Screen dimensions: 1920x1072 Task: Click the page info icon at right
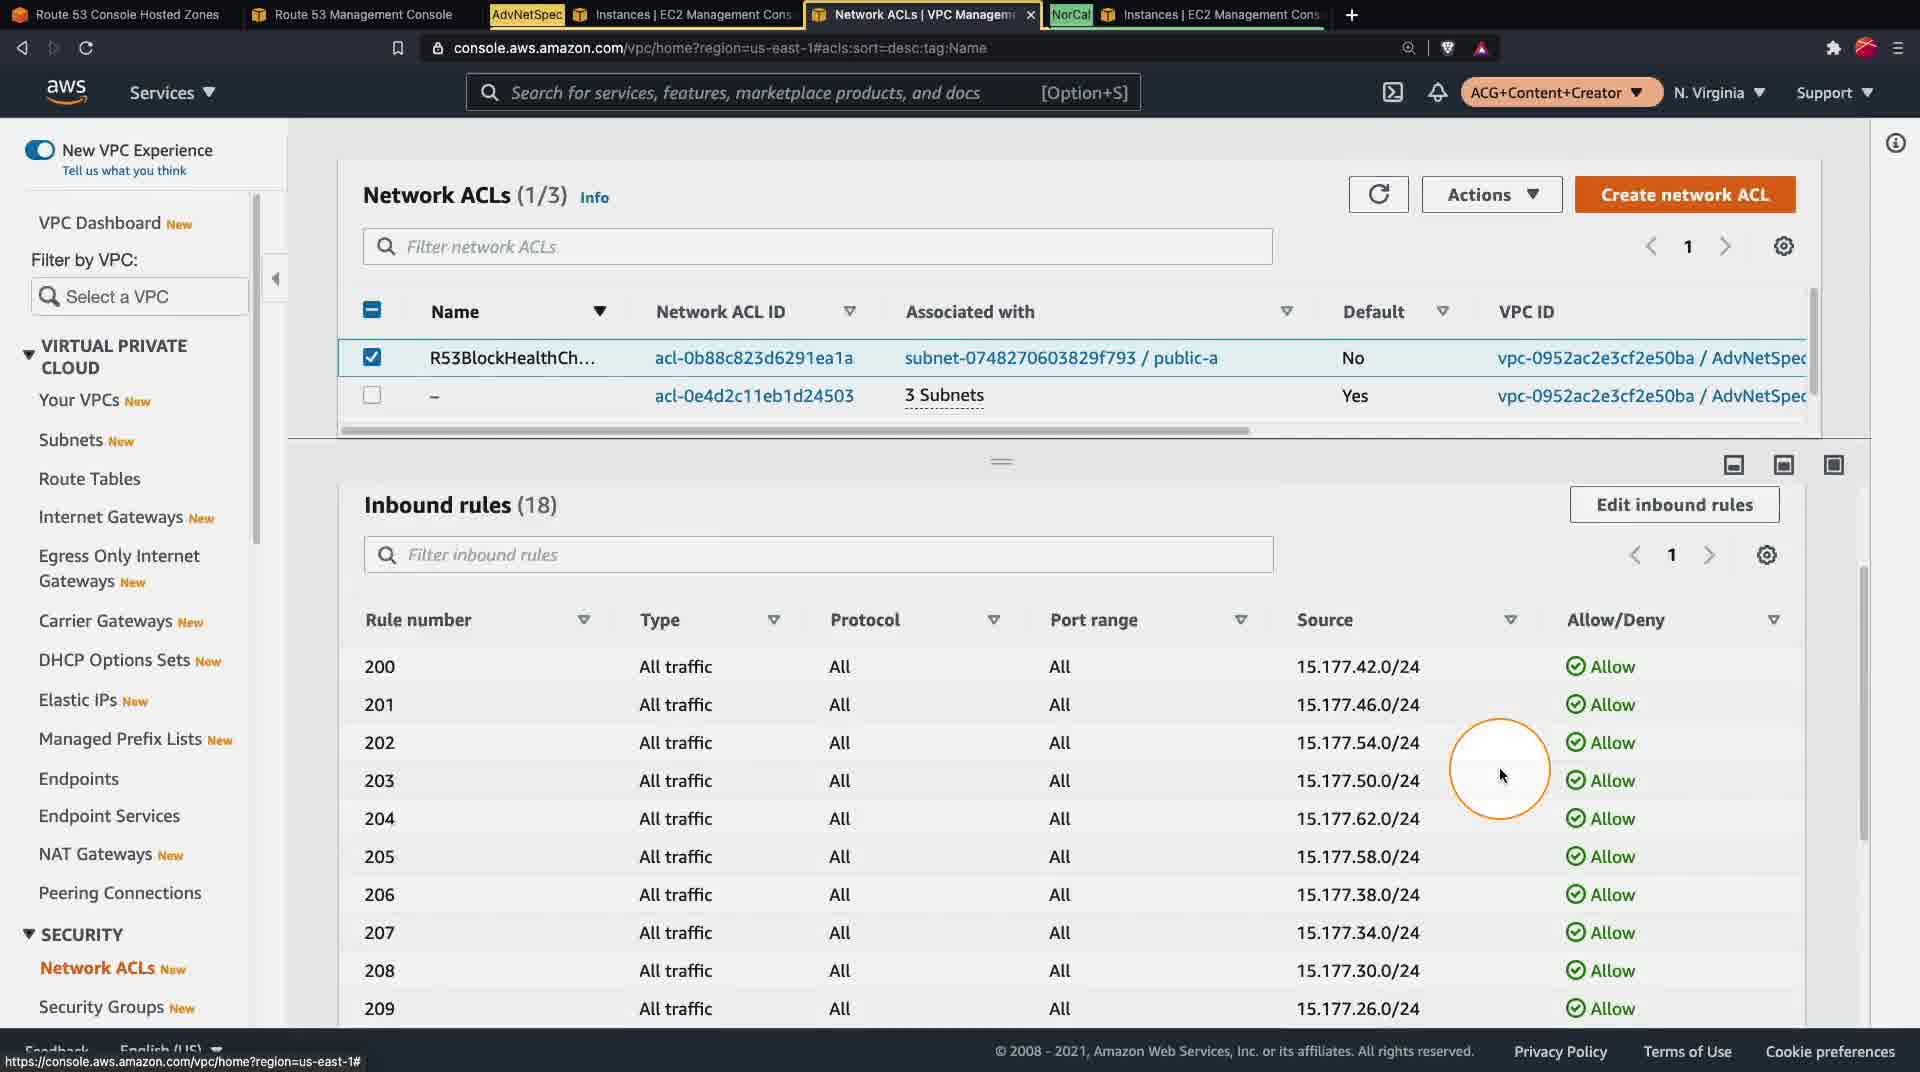(1895, 143)
